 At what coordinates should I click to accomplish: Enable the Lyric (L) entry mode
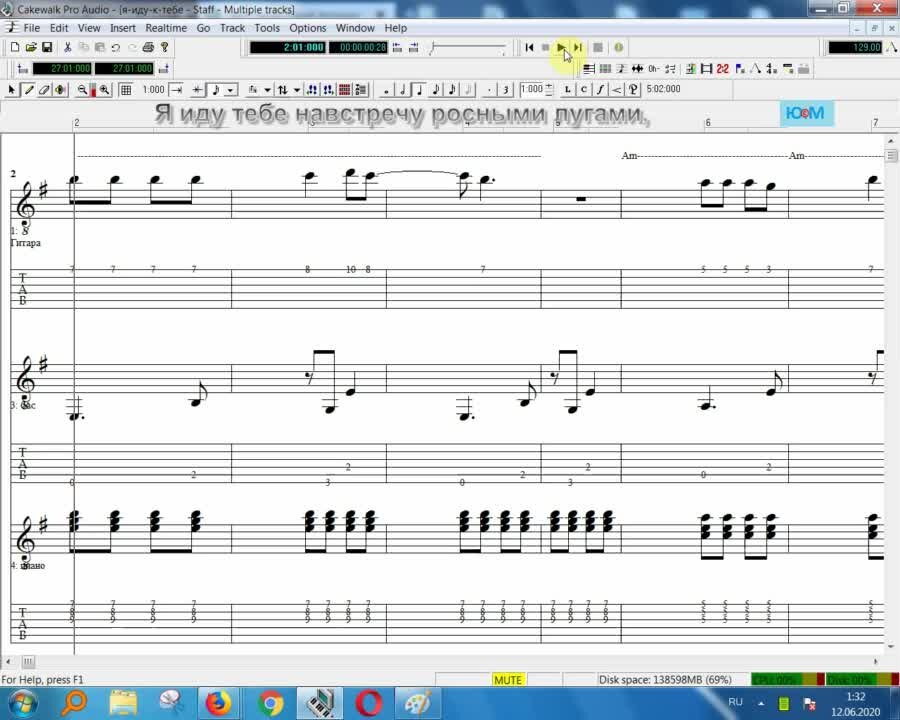(x=567, y=90)
